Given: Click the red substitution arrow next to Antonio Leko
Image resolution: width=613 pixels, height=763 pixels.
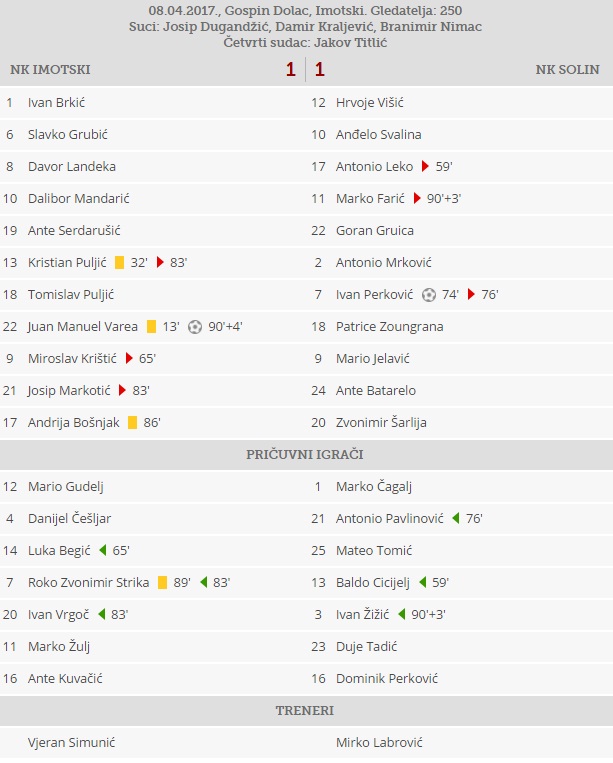Looking at the screenshot, I should point(425,166).
